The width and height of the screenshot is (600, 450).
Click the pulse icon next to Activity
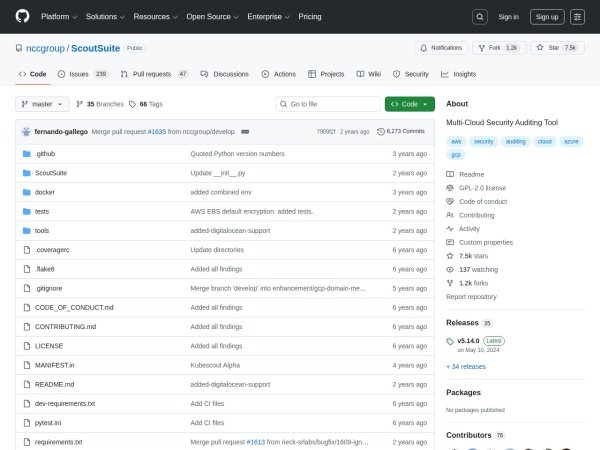(x=450, y=229)
